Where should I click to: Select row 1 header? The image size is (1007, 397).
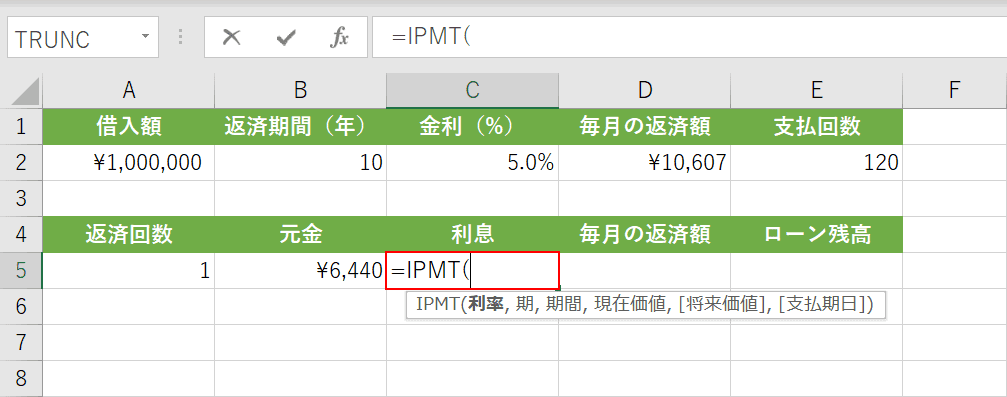coord(21,127)
